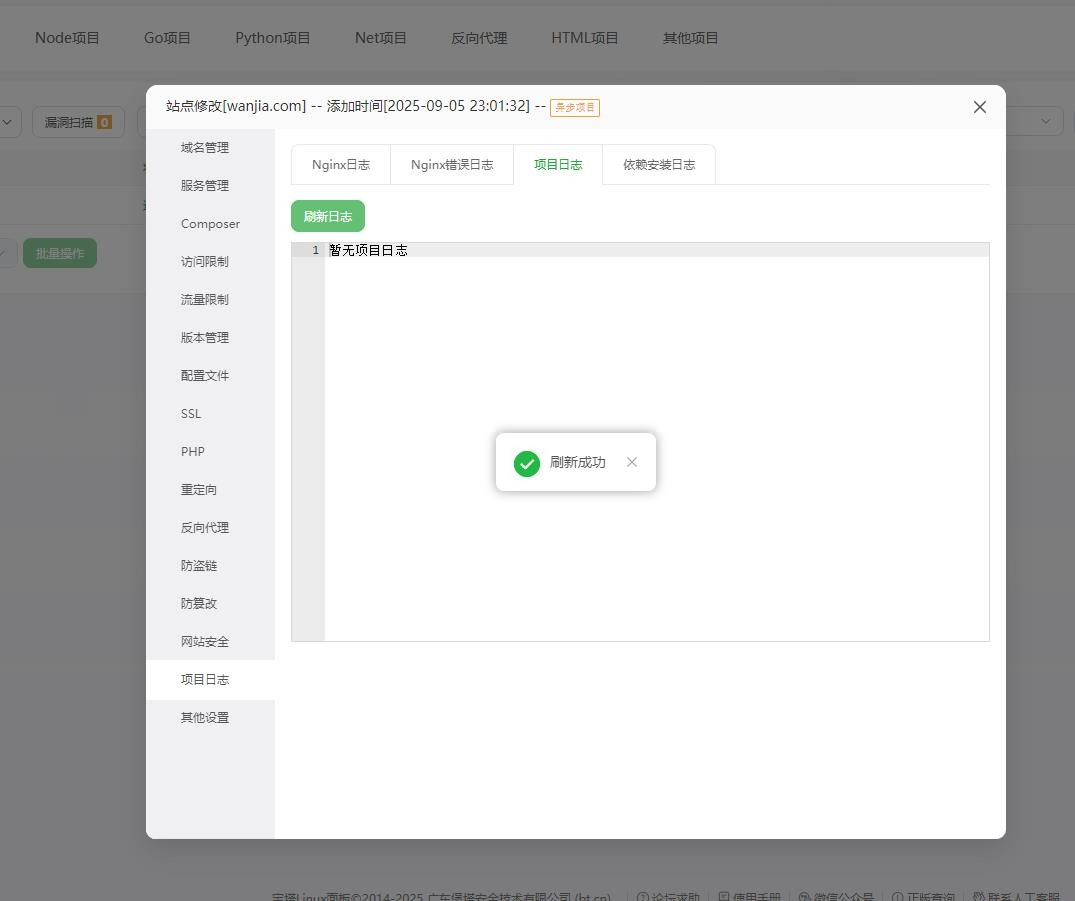The height and width of the screenshot is (901, 1075).
Task: Open 访问限制 settings
Action: [x=205, y=261]
